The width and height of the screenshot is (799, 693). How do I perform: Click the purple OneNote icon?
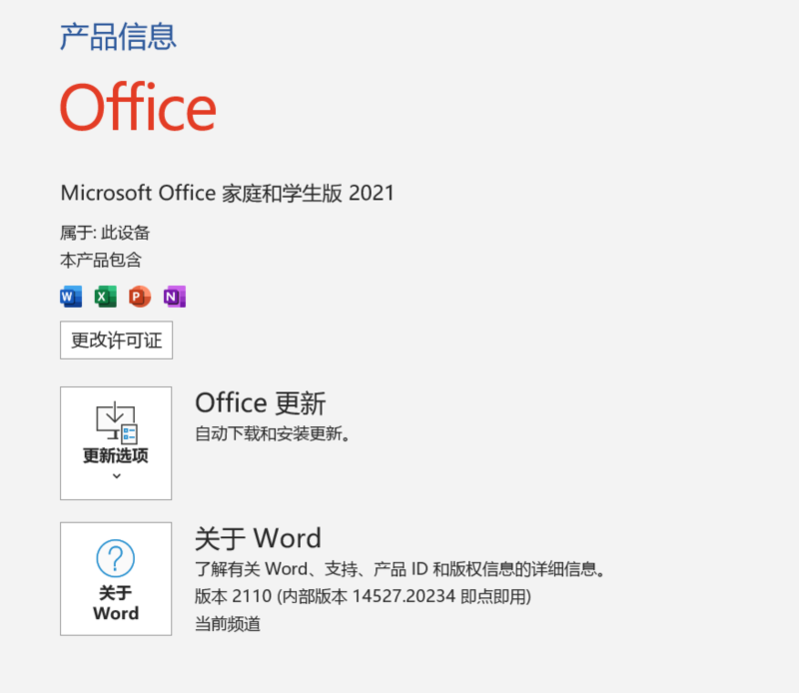click(x=174, y=297)
